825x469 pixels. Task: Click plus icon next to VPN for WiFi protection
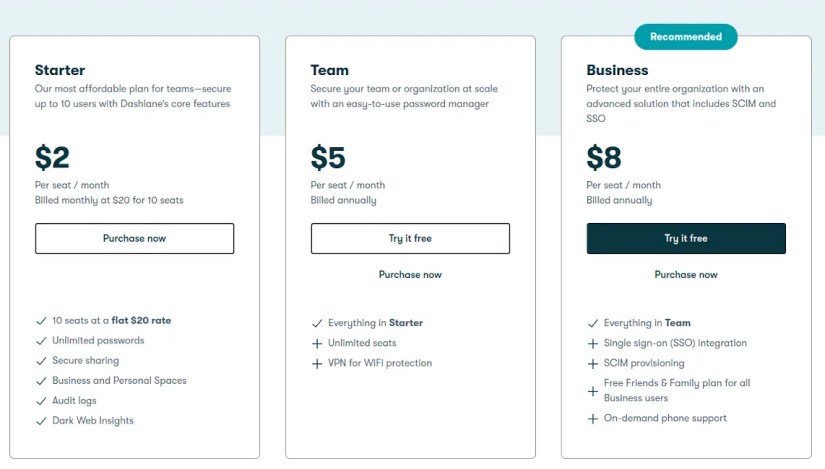[317, 363]
